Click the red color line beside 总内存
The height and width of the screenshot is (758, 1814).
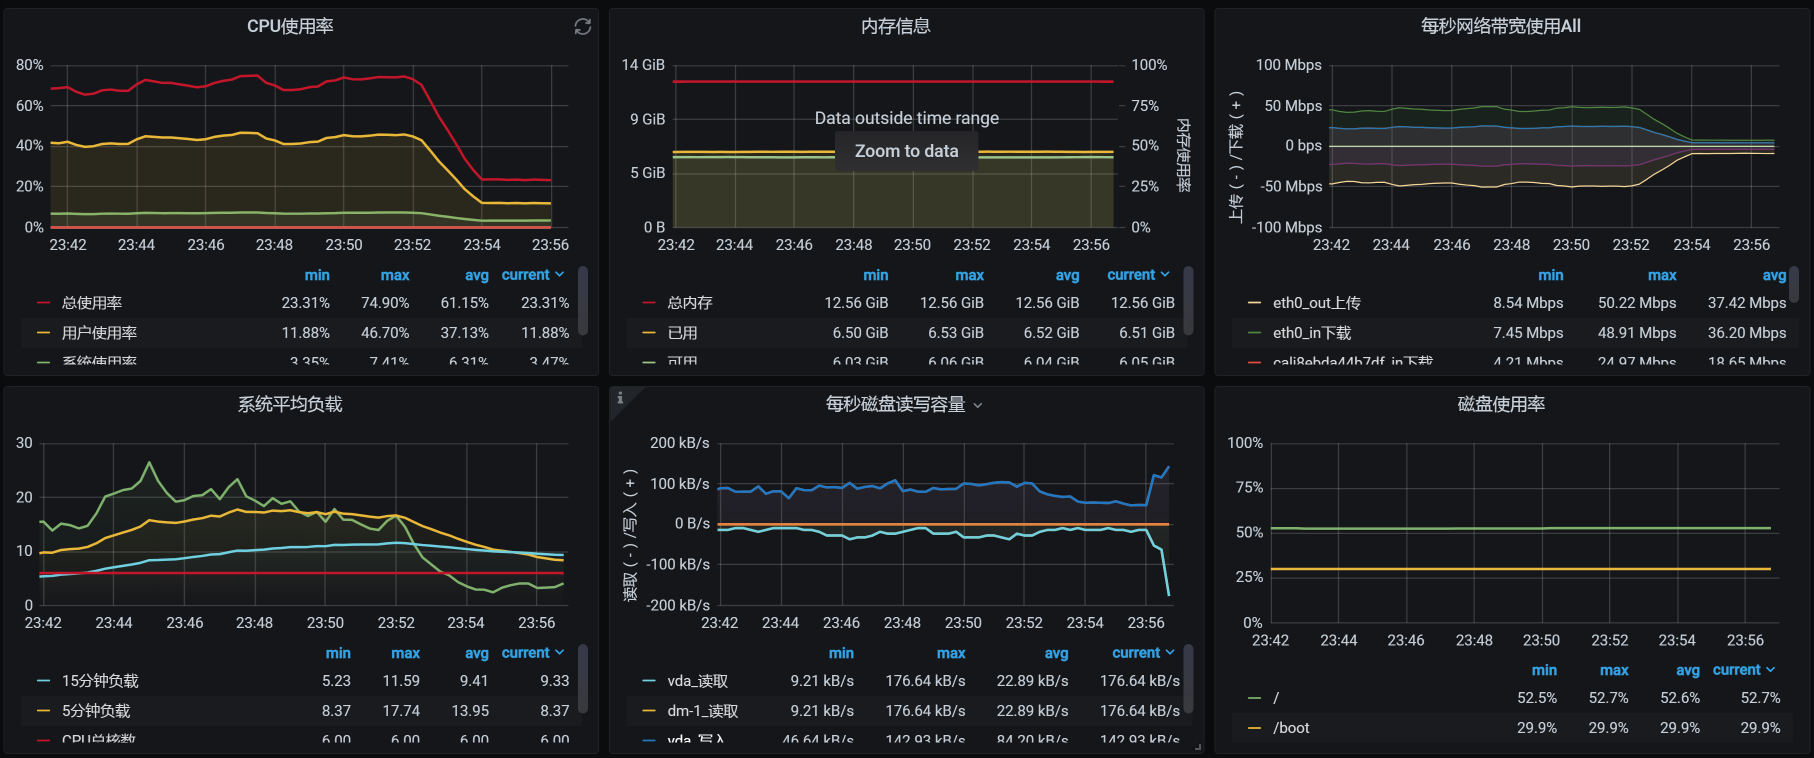click(x=649, y=303)
